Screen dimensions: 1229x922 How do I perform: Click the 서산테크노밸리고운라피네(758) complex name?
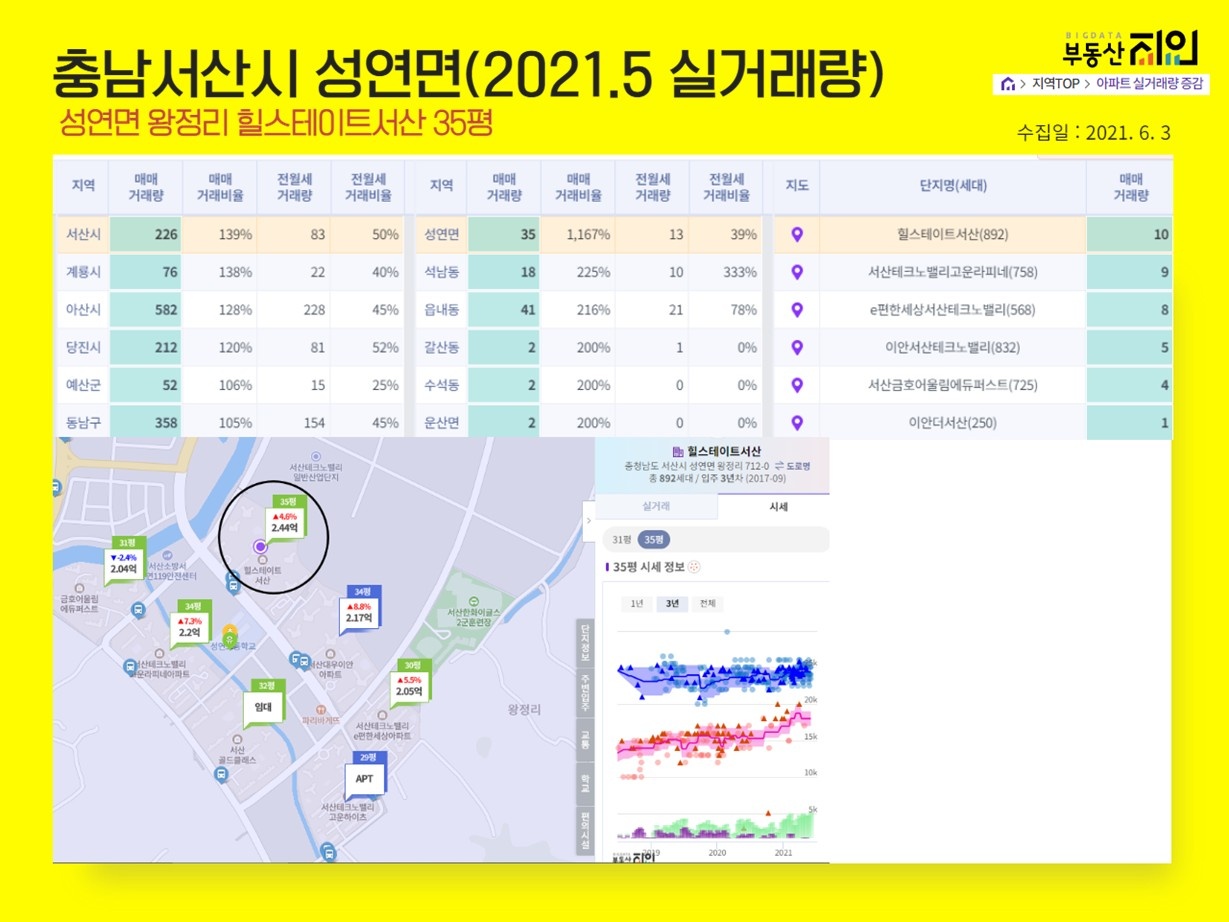(x=953, y=272)
